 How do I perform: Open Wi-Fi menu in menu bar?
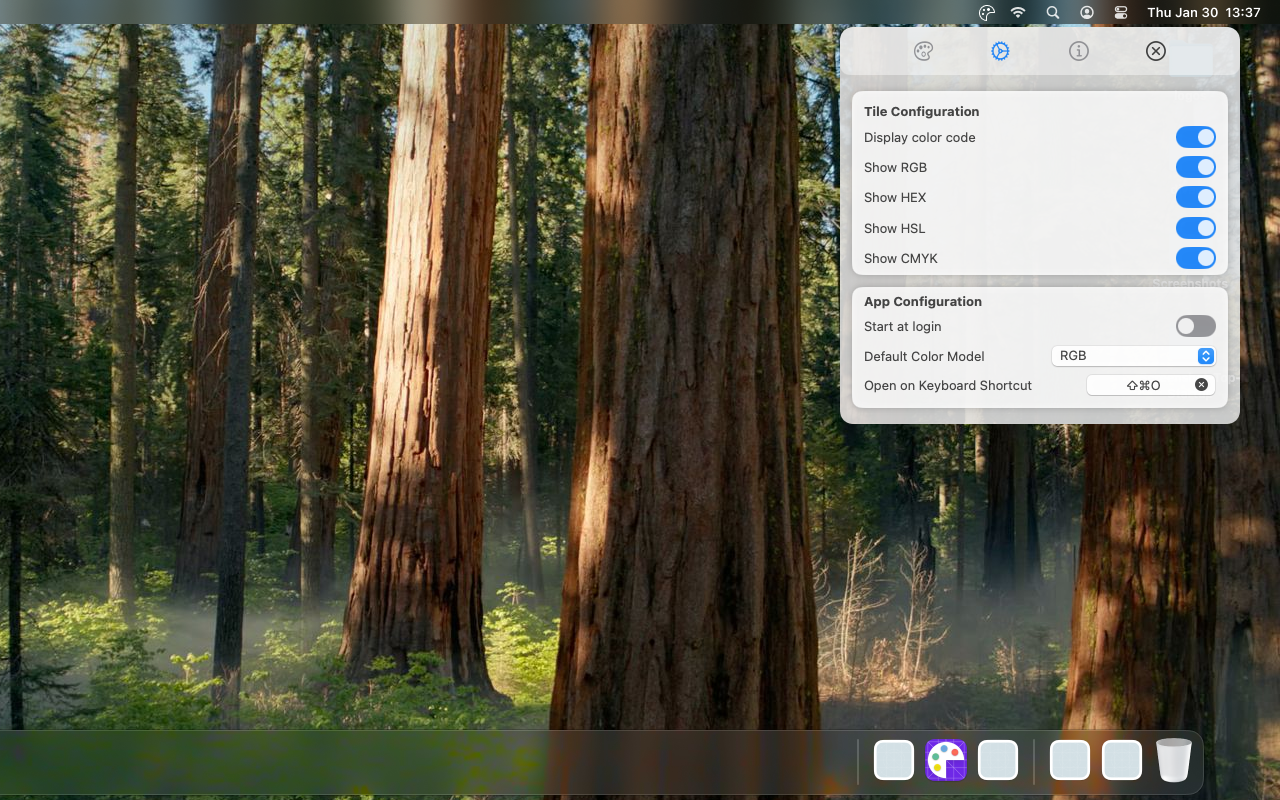pos(1018,13)
